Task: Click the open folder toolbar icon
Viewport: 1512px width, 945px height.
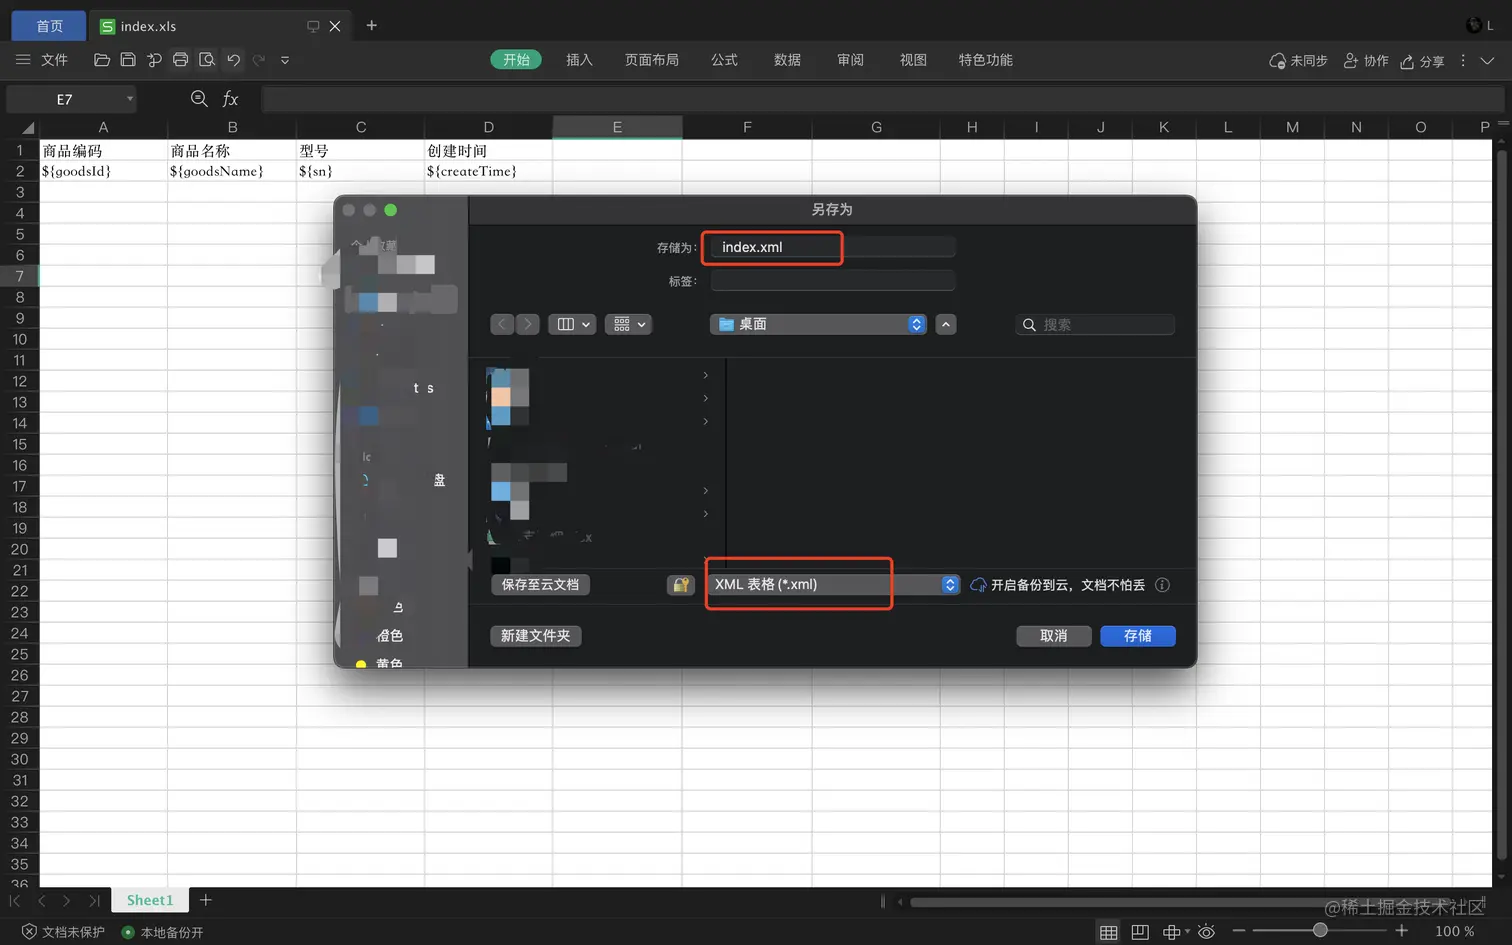Action: coord(101,60)
